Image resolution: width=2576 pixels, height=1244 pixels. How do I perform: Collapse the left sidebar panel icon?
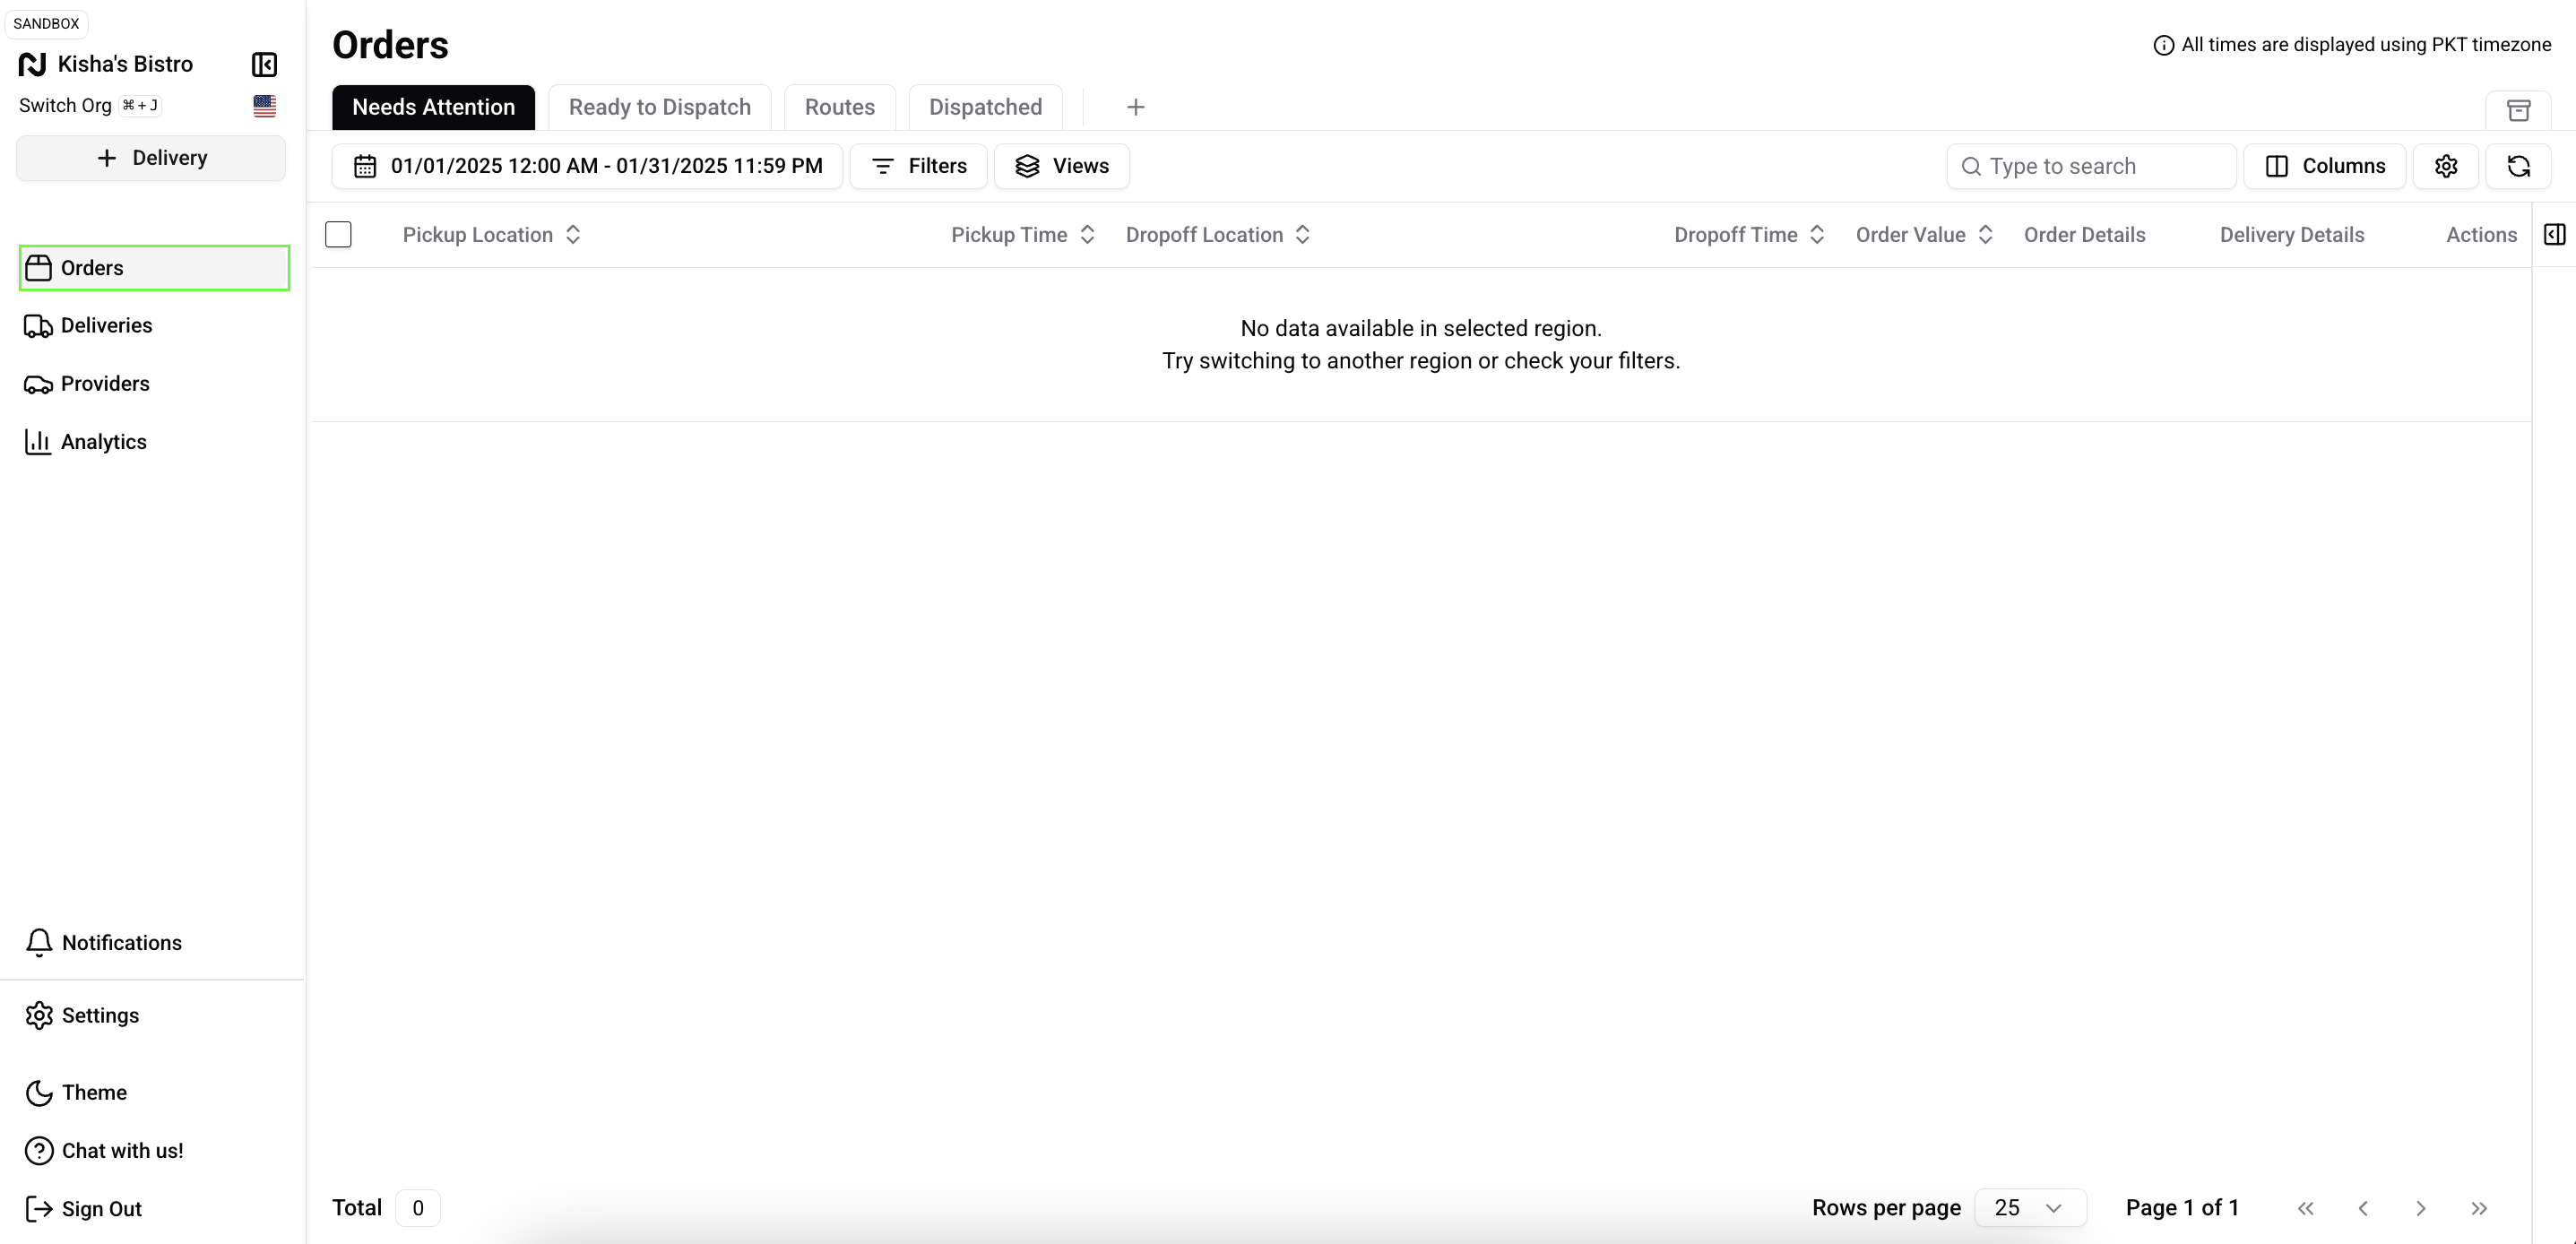(x=264, y=64)
